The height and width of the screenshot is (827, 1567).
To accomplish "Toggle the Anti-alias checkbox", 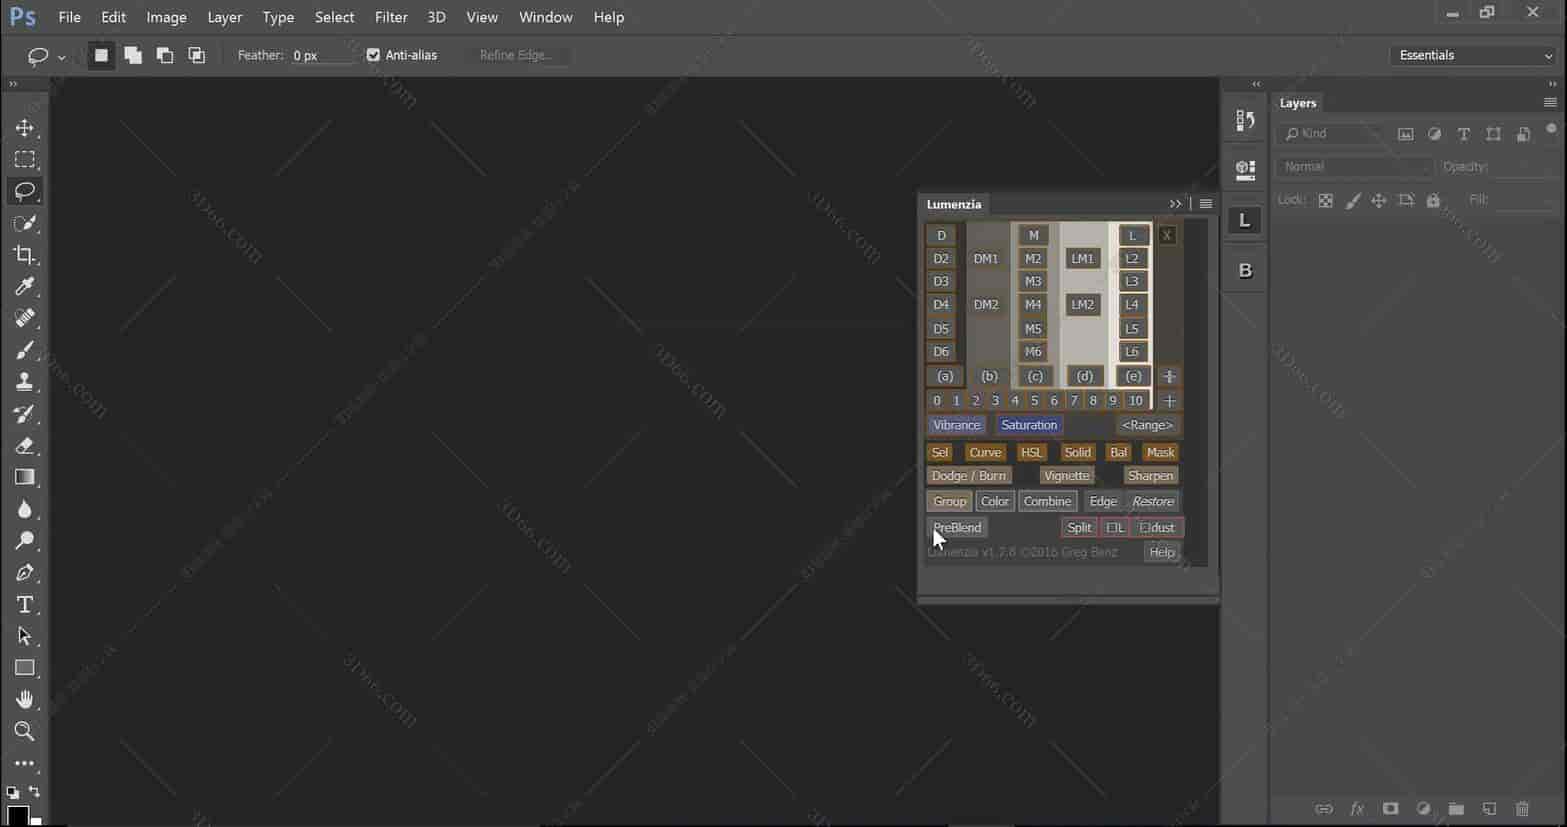I will click(373, 55).
